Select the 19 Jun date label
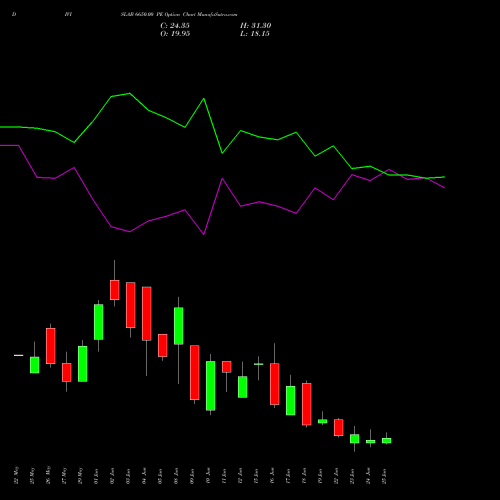 320,476
